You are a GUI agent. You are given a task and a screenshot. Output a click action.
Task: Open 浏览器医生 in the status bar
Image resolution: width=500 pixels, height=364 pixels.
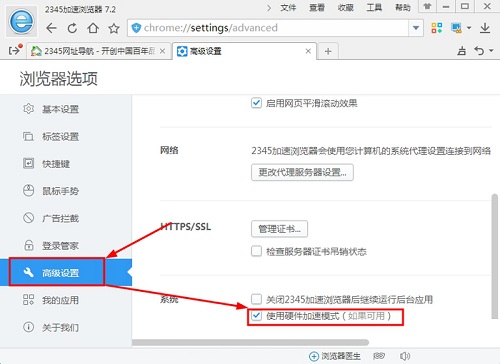pos(335,356)
